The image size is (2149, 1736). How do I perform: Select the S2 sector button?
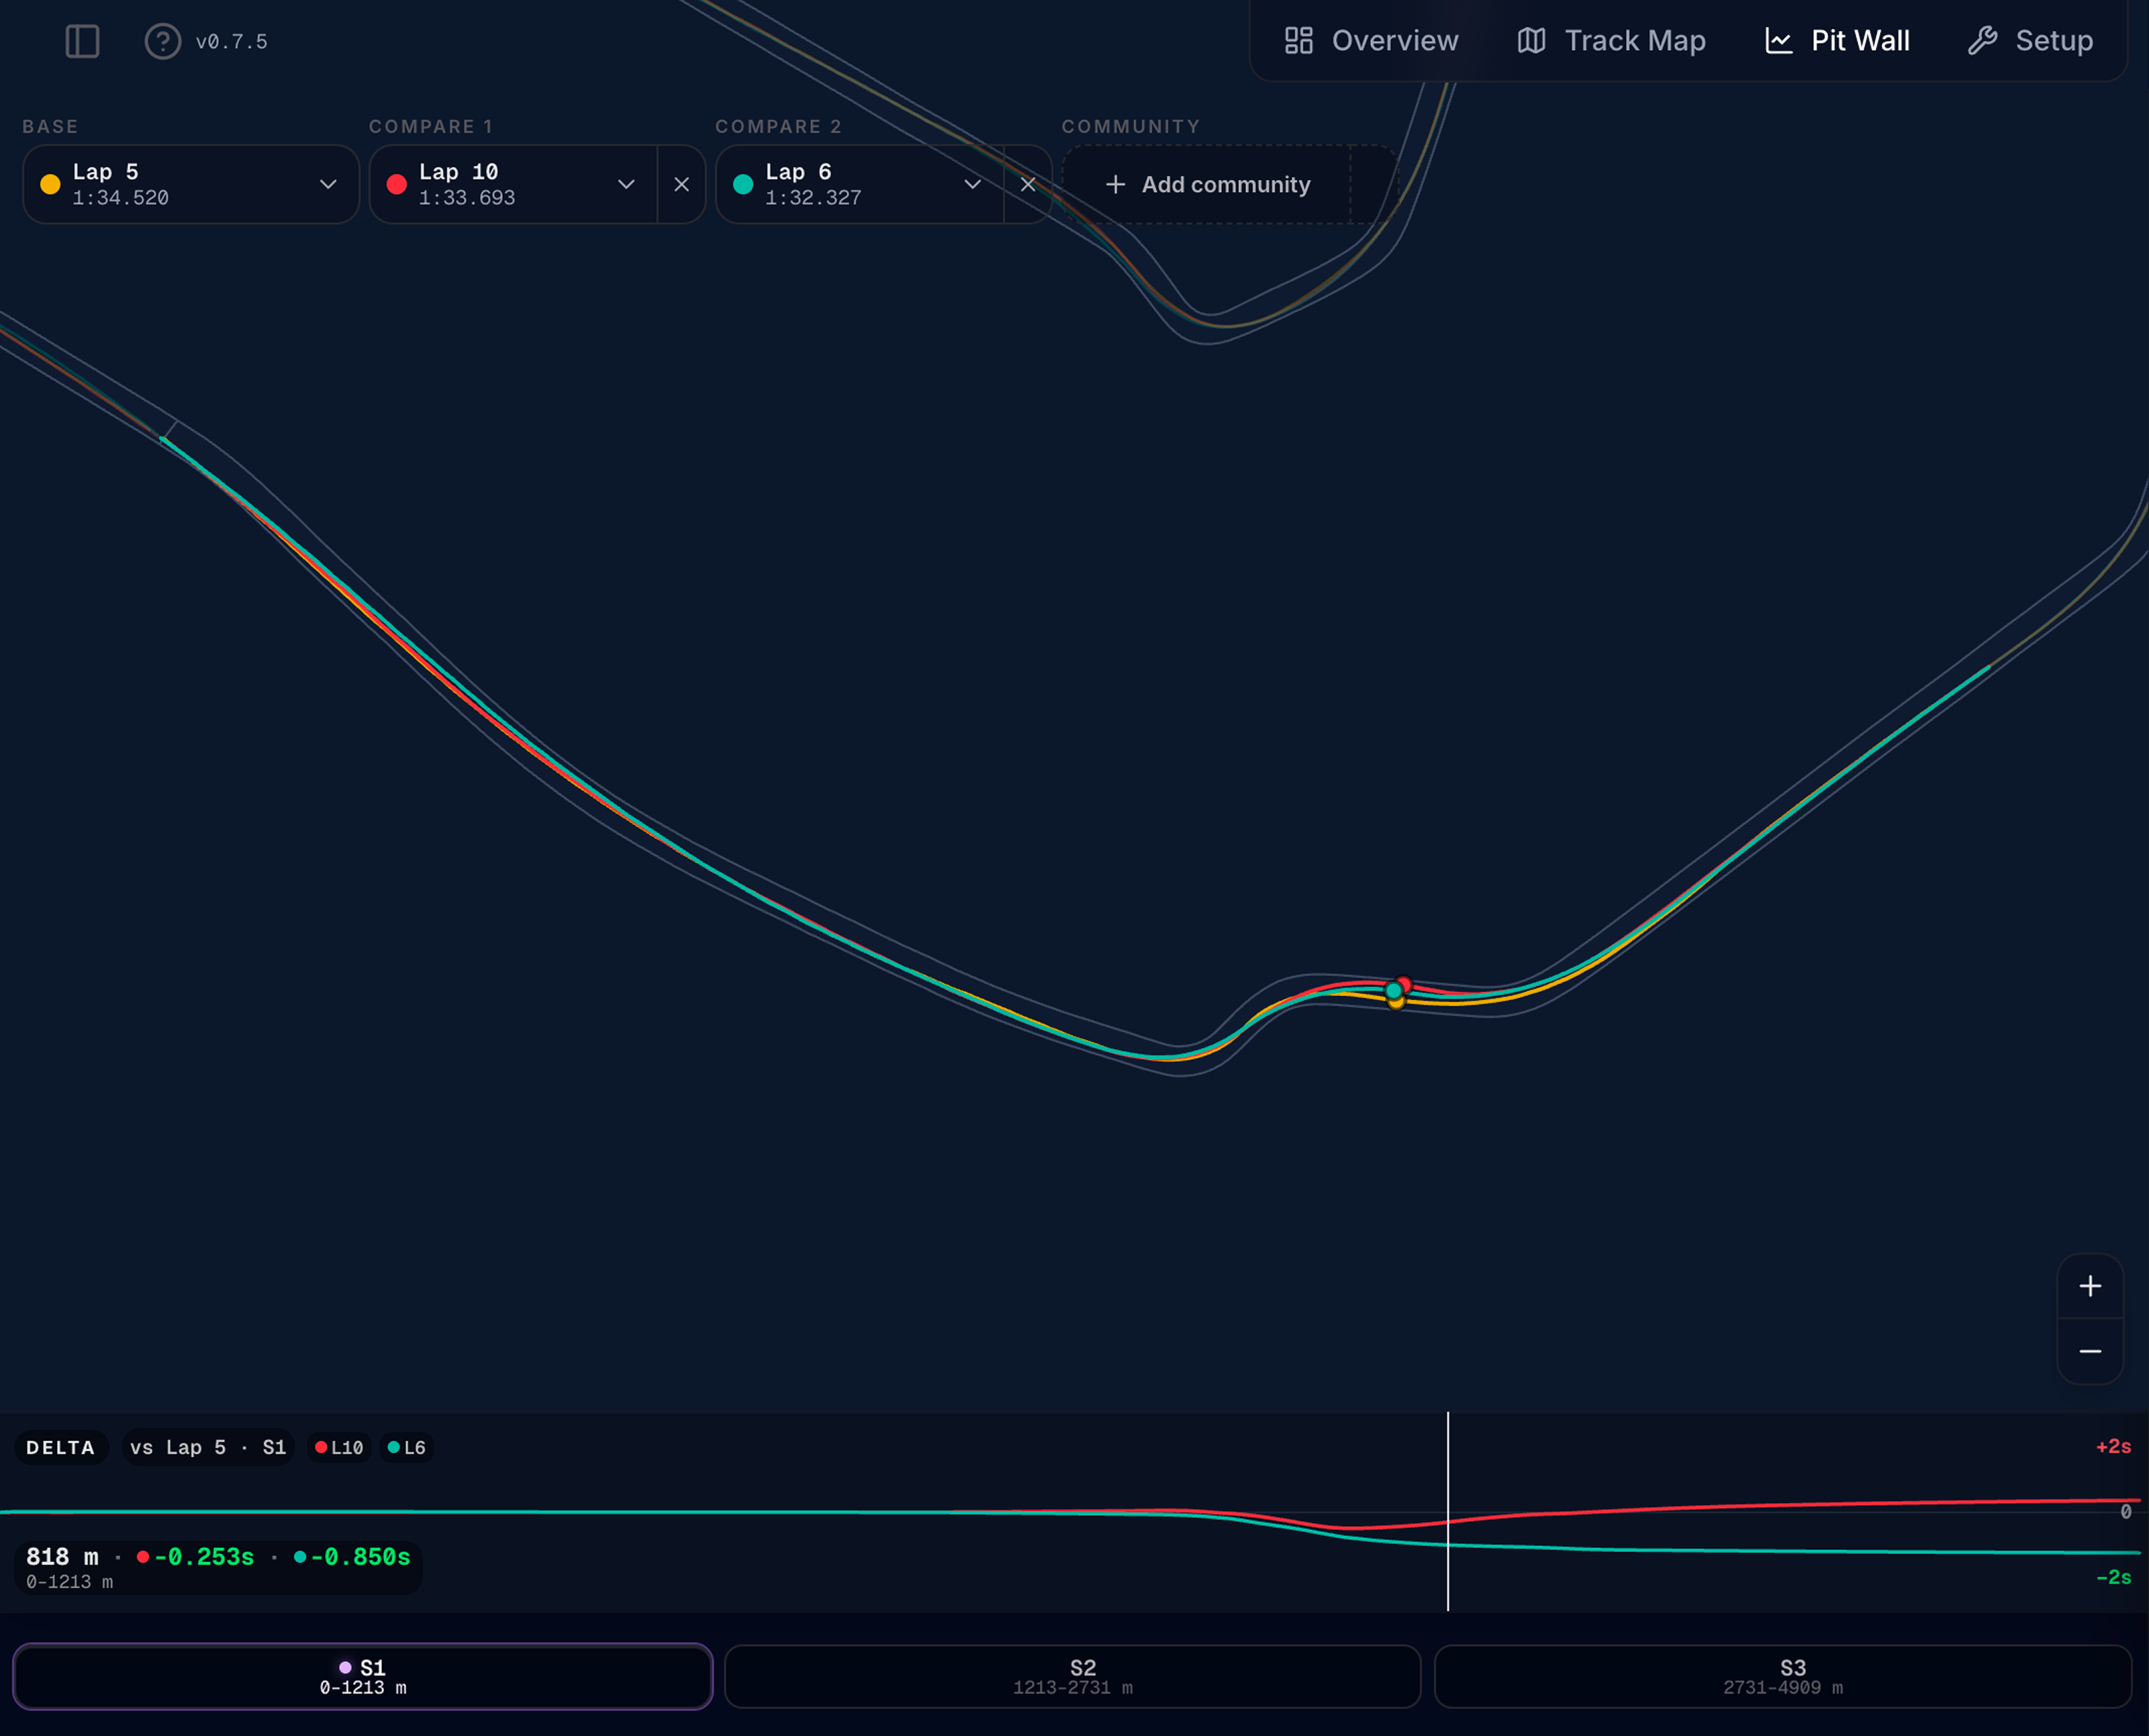pyautogui.click(x=1072, y=1676)
